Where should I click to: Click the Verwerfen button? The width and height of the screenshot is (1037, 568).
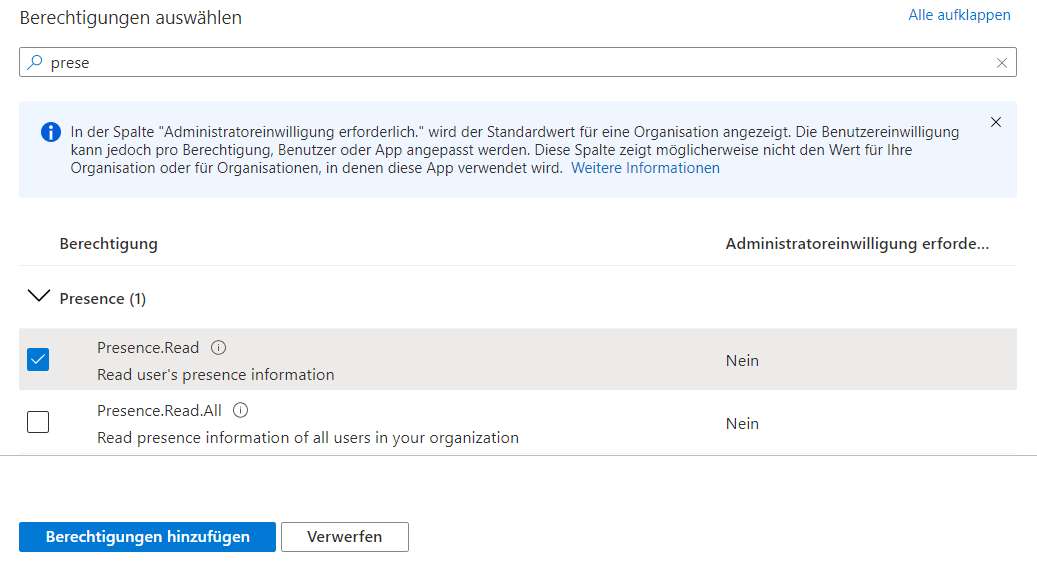345,537
